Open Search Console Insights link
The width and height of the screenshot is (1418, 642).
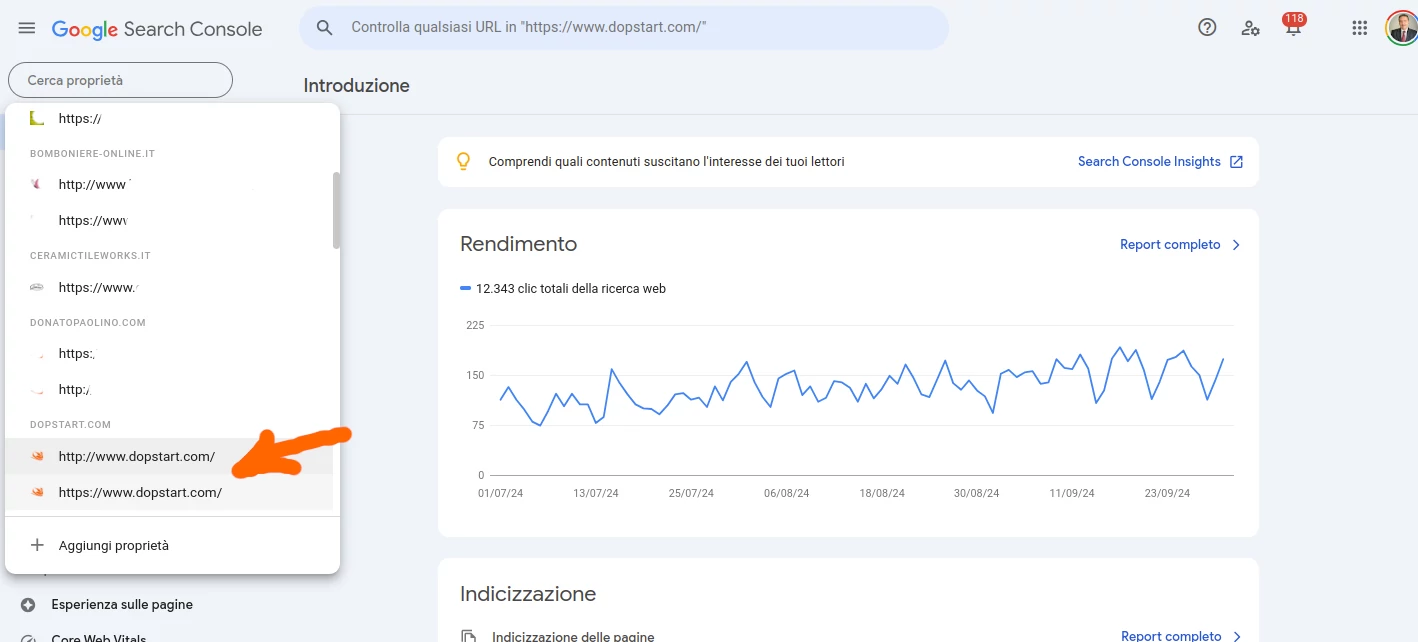pyautogui.click(x=1149, y=161)
